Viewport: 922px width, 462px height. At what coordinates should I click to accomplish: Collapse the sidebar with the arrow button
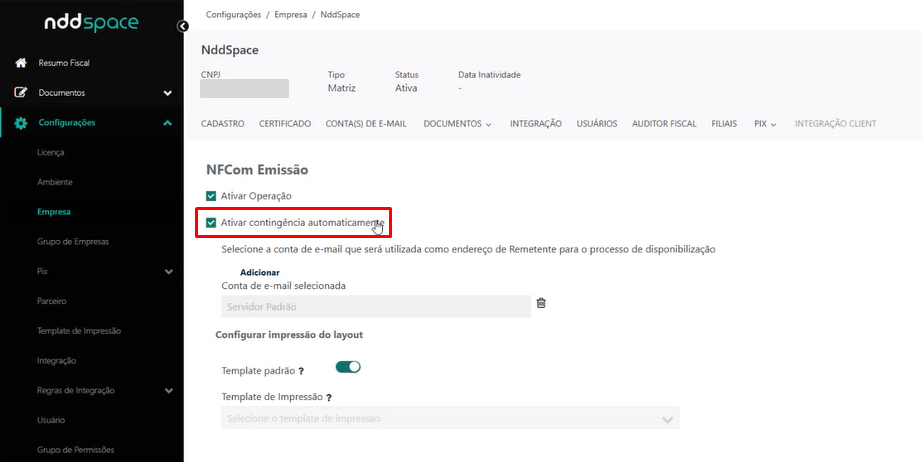click(182, 26)
